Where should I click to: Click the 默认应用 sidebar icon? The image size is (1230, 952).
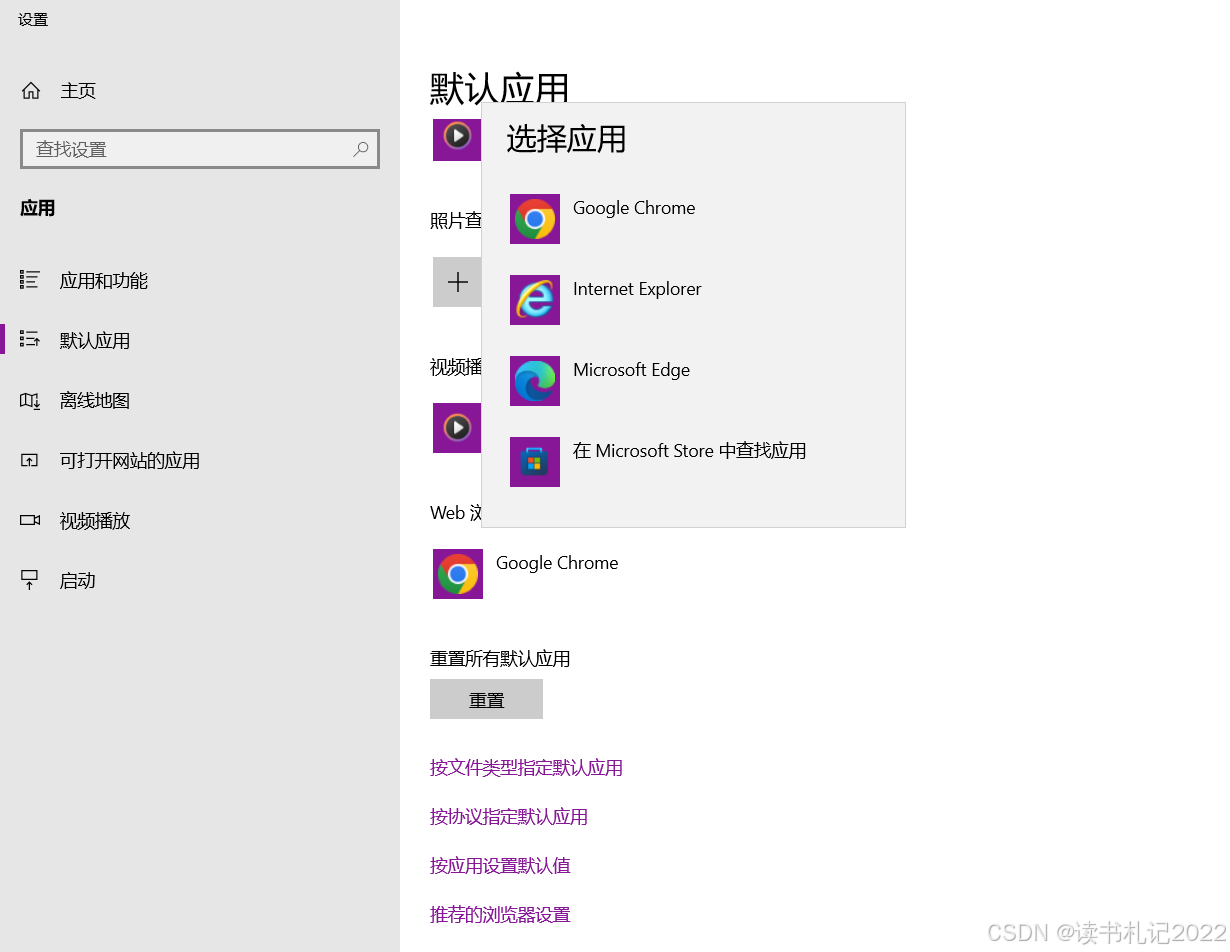[30, 340]
